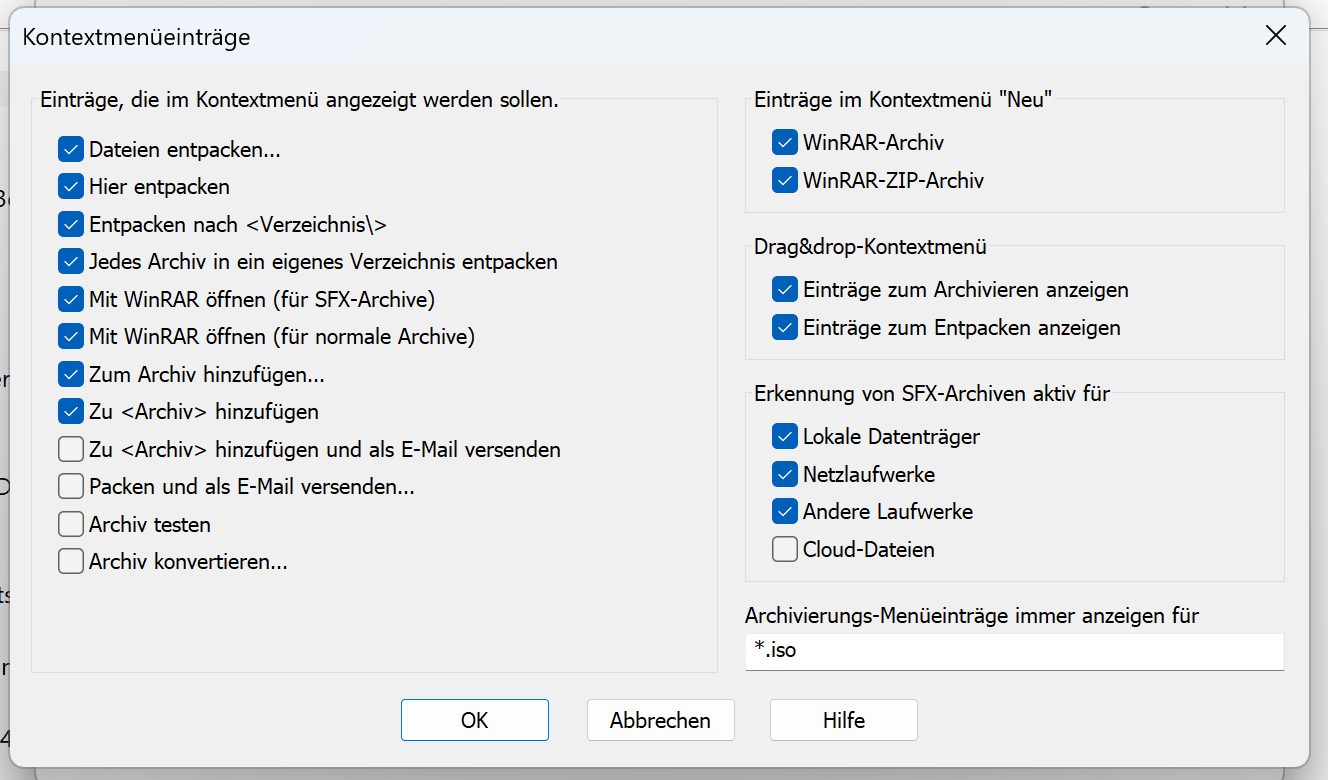Click the '*.iso' file mask input field

pos(1014,651)
